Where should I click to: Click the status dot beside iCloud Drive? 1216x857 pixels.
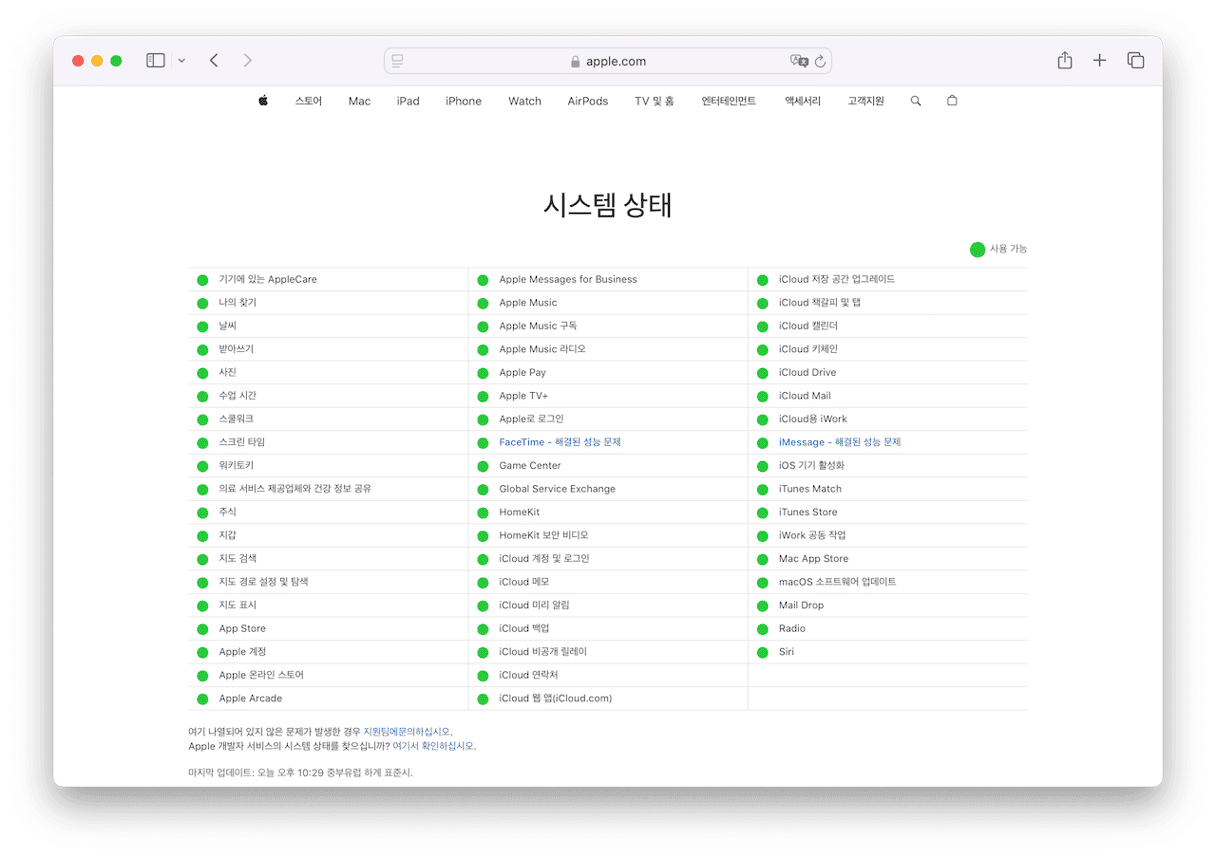coord(763,373)
